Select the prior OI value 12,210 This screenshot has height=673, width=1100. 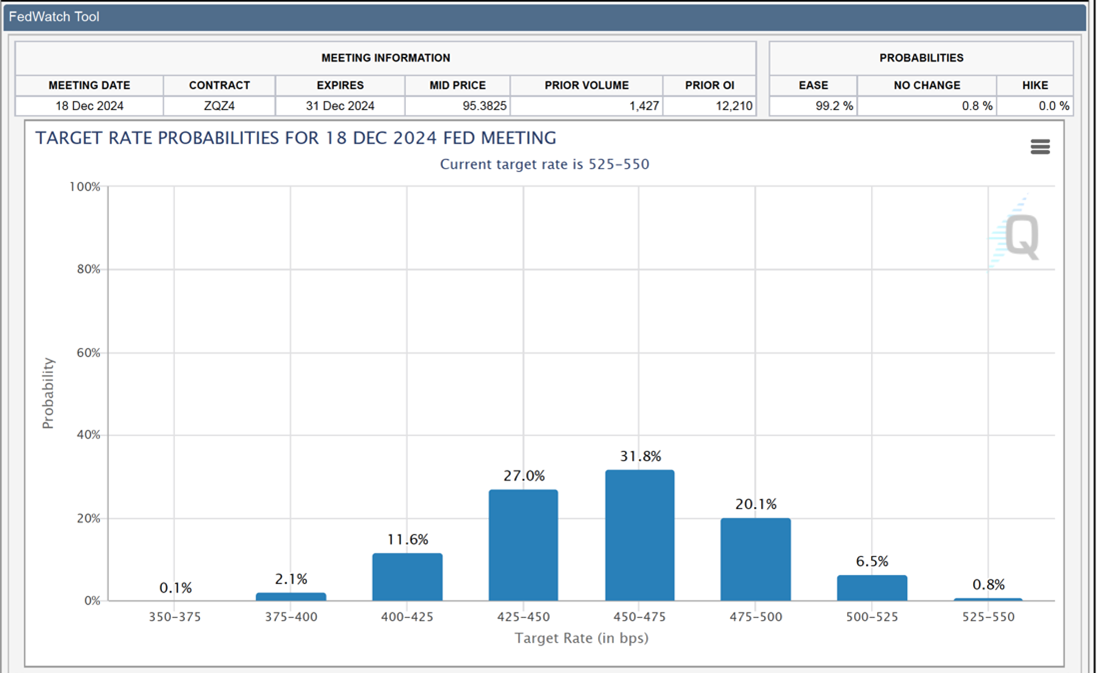click(709, 106)
